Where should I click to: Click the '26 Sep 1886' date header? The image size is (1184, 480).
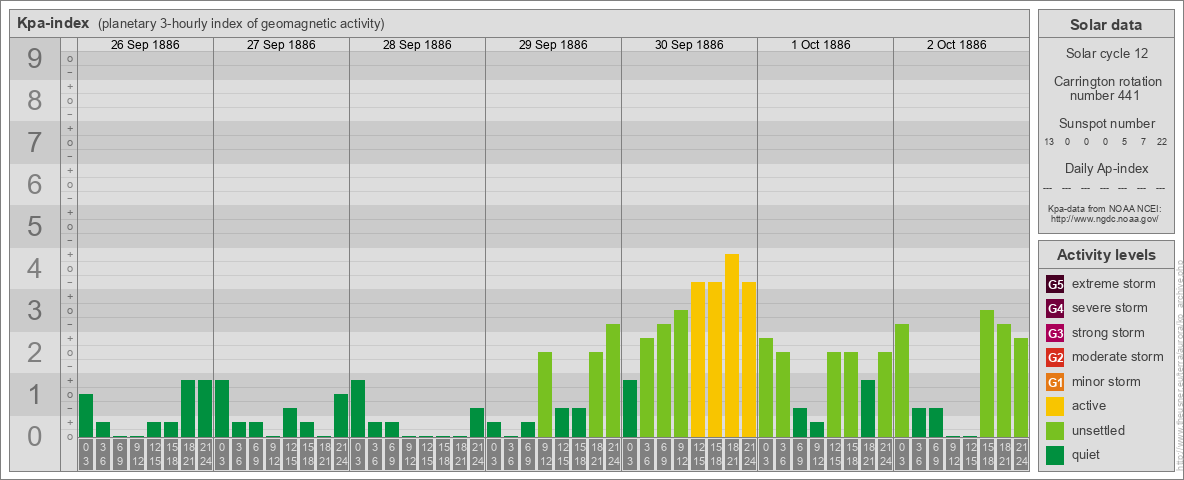tap(145, 45)
